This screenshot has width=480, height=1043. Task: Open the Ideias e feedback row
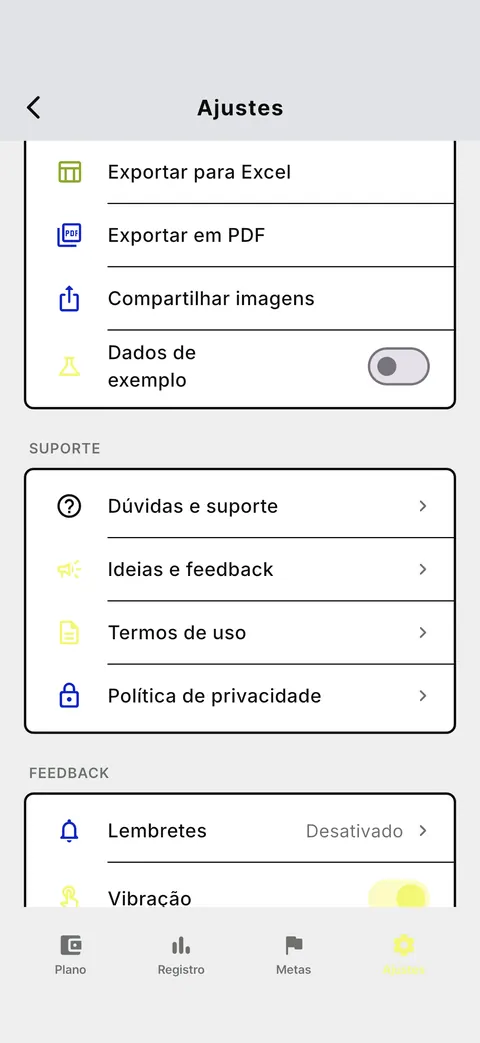tap(240, 569)
